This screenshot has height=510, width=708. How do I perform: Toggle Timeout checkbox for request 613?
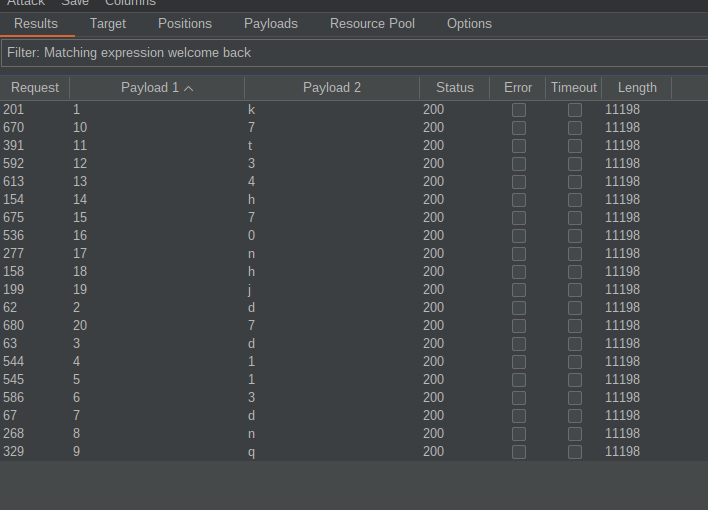[x=575, y=182]
